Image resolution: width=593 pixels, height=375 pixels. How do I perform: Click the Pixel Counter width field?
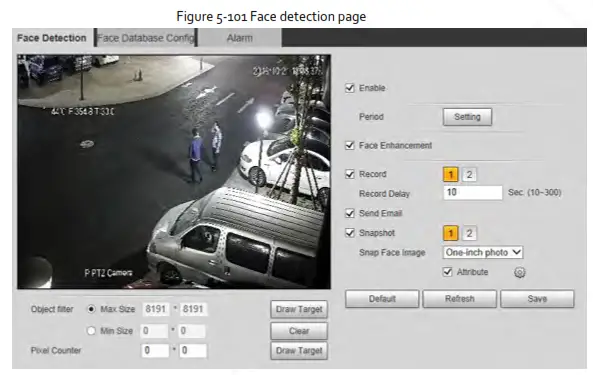[155, 351]
